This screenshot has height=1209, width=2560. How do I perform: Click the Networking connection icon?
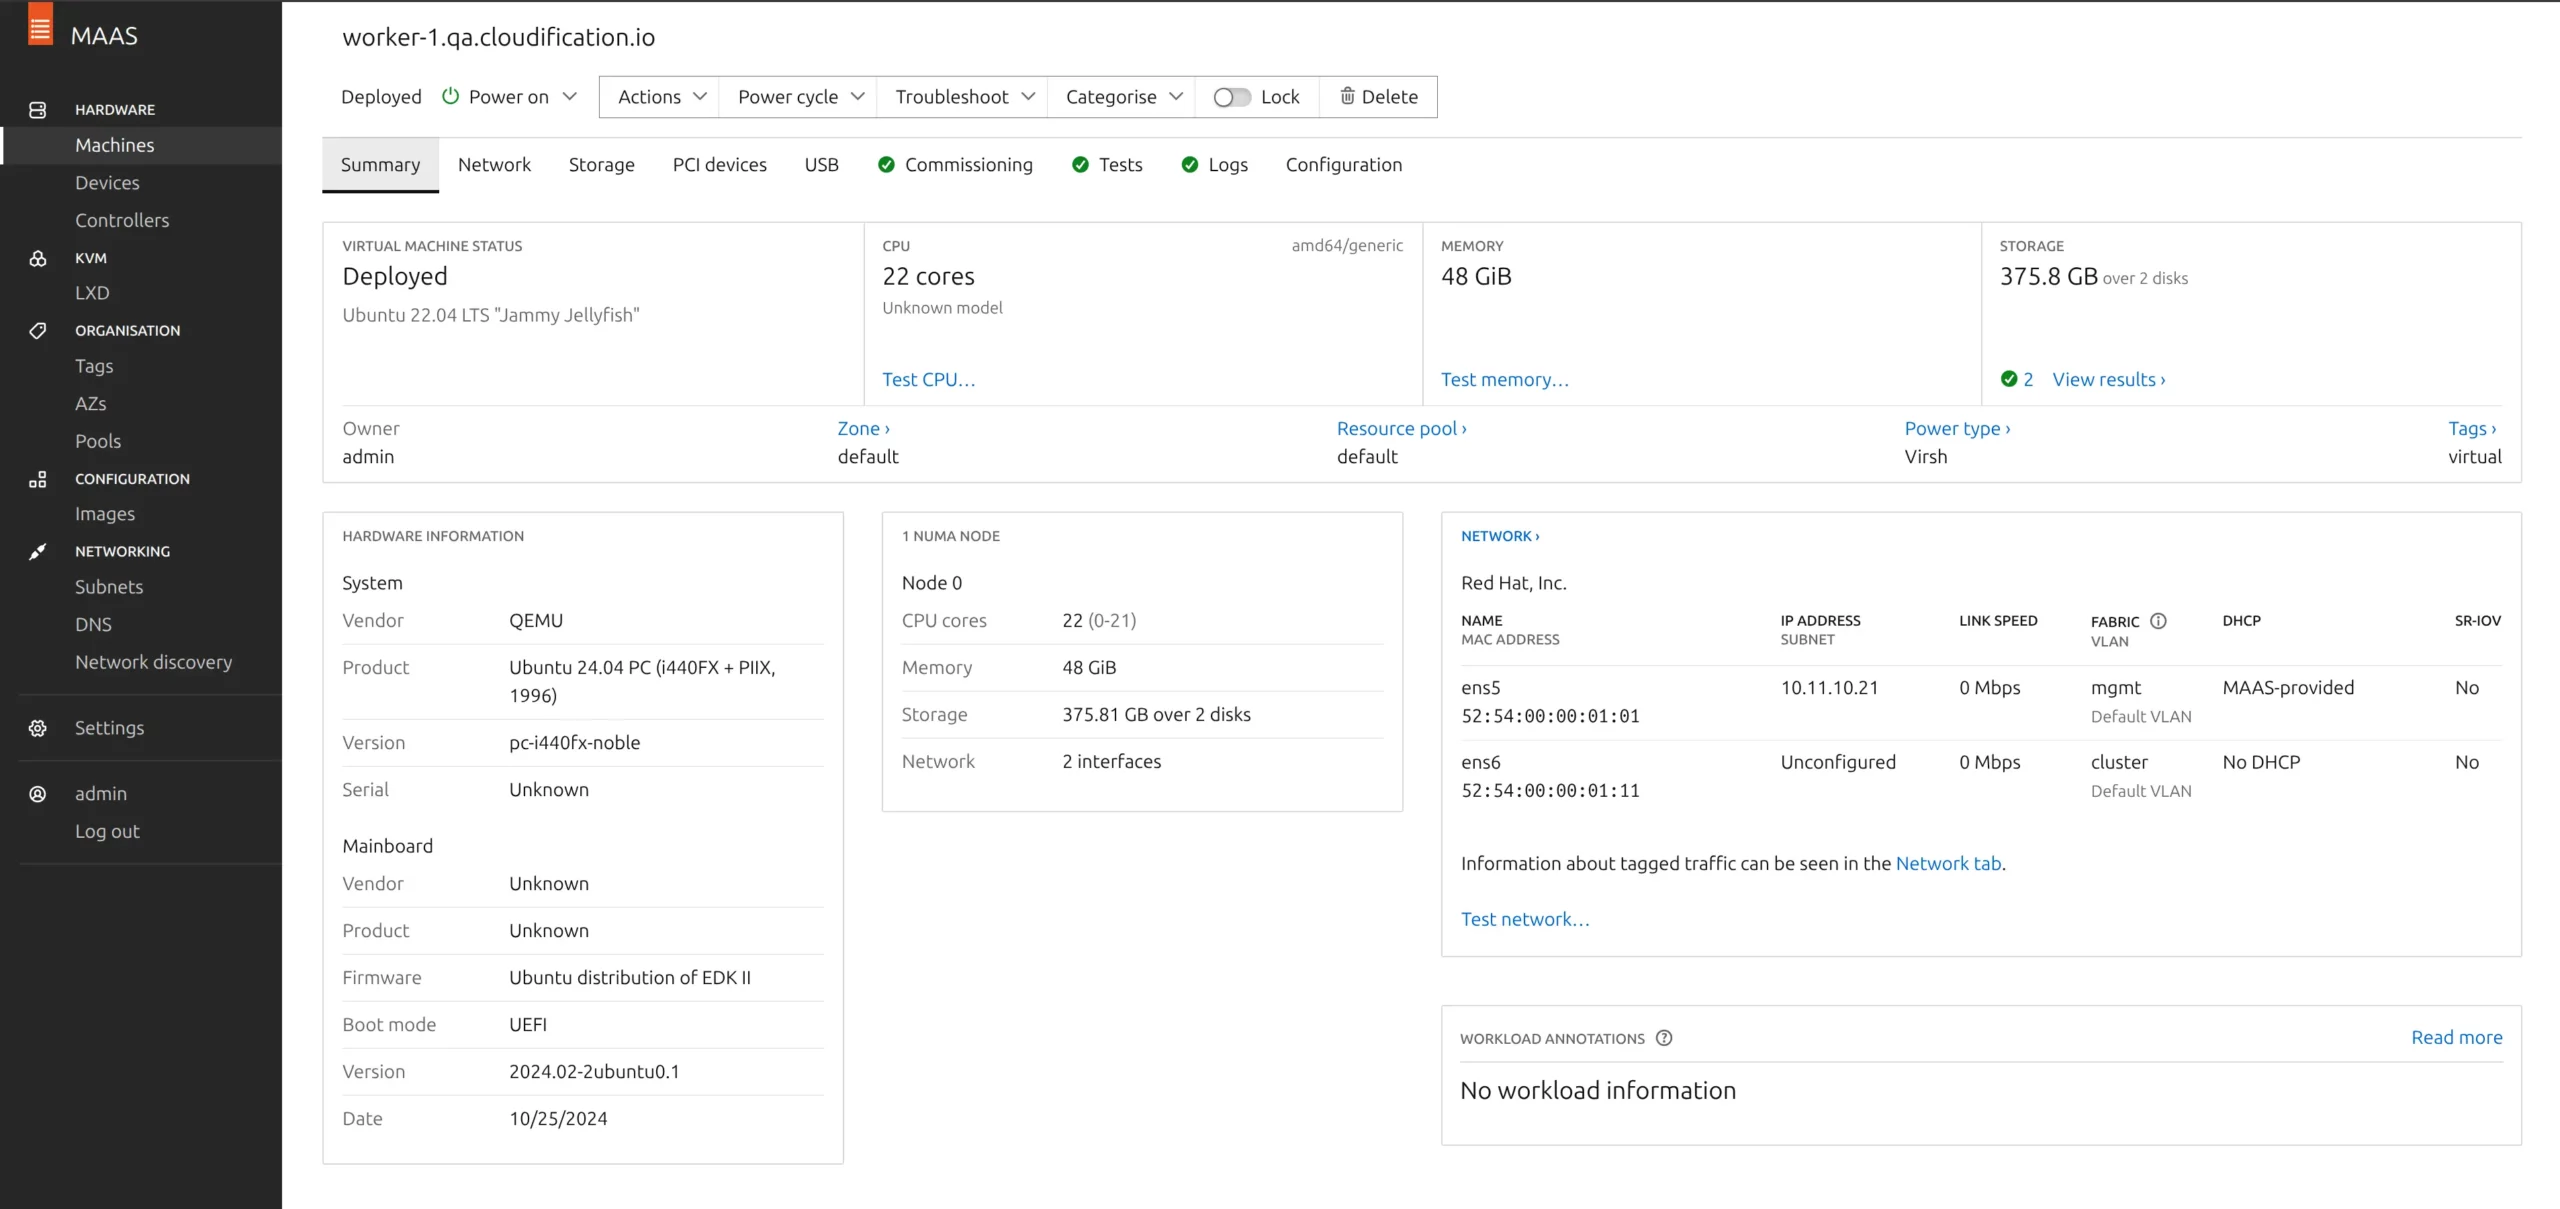coord(38,552)
